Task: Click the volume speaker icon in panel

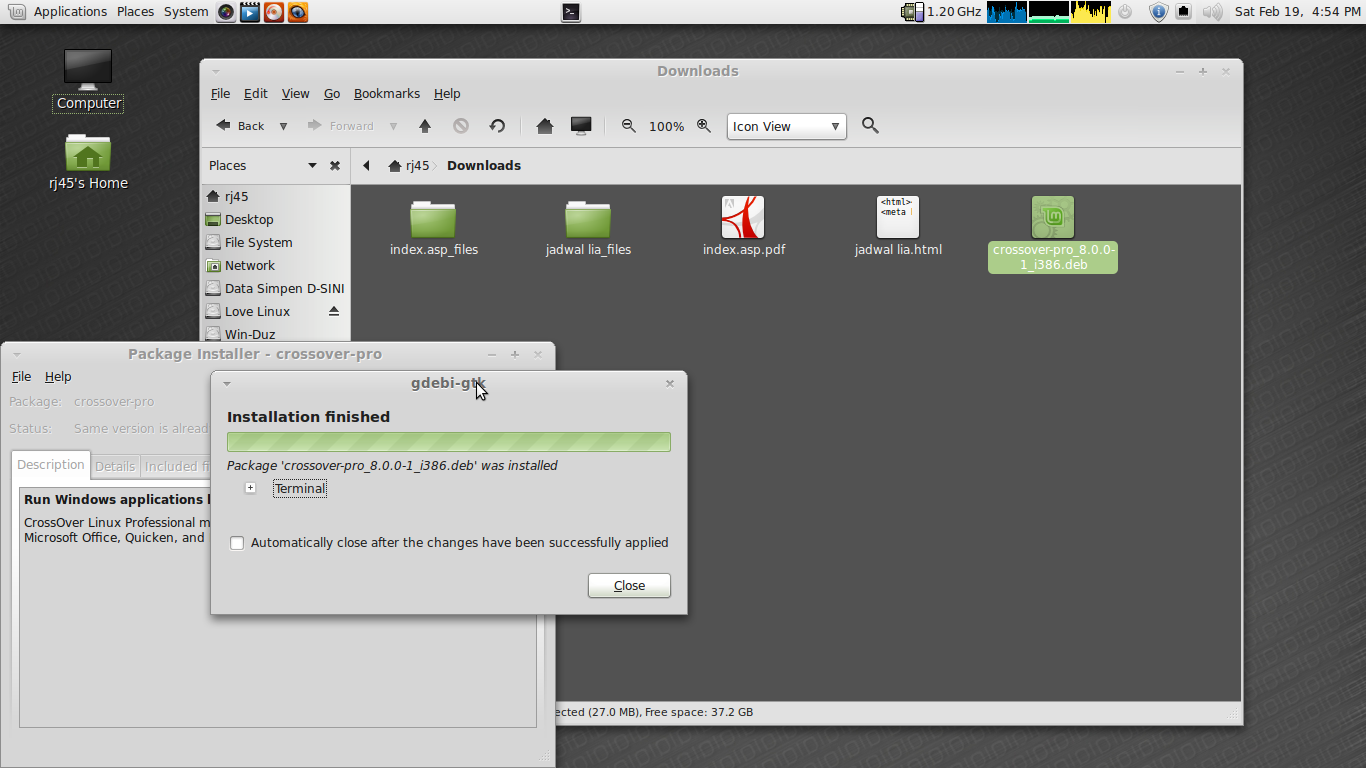Action: (x=1212, y=12)
